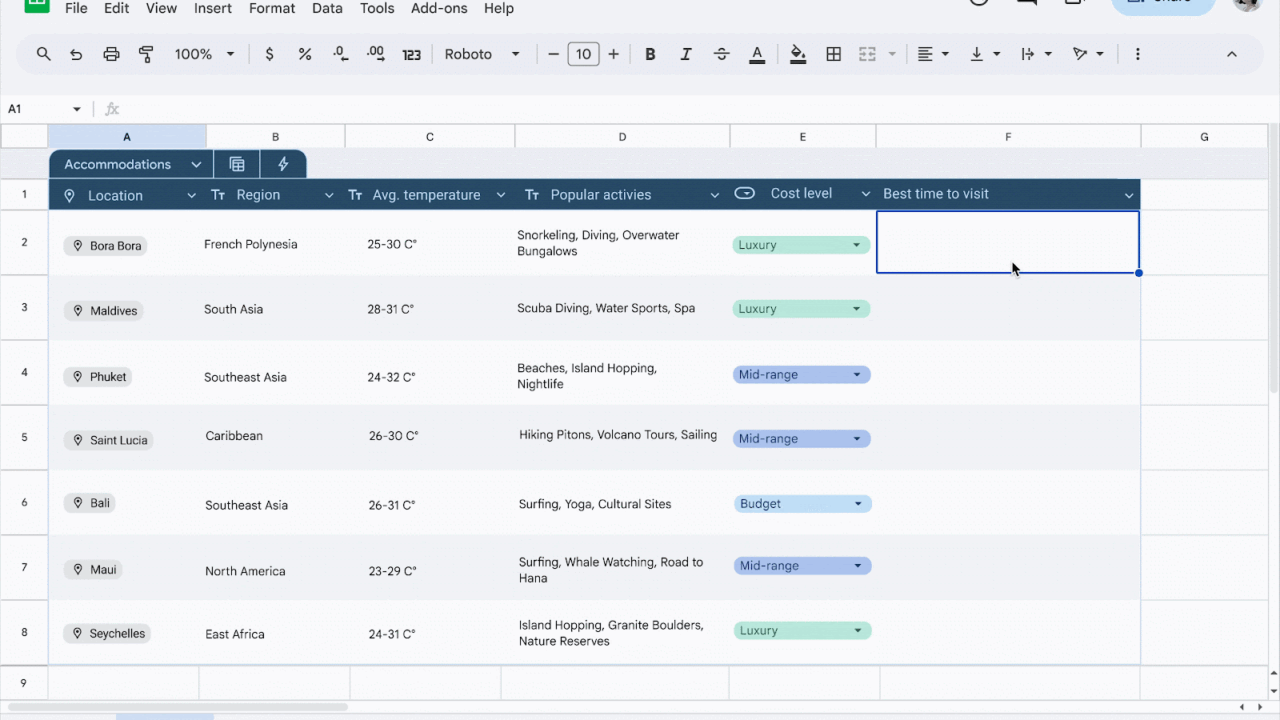The width and height of the screenshot is (1280, 720).
Task: Select the paint format tool
Action: click(146, 55)
